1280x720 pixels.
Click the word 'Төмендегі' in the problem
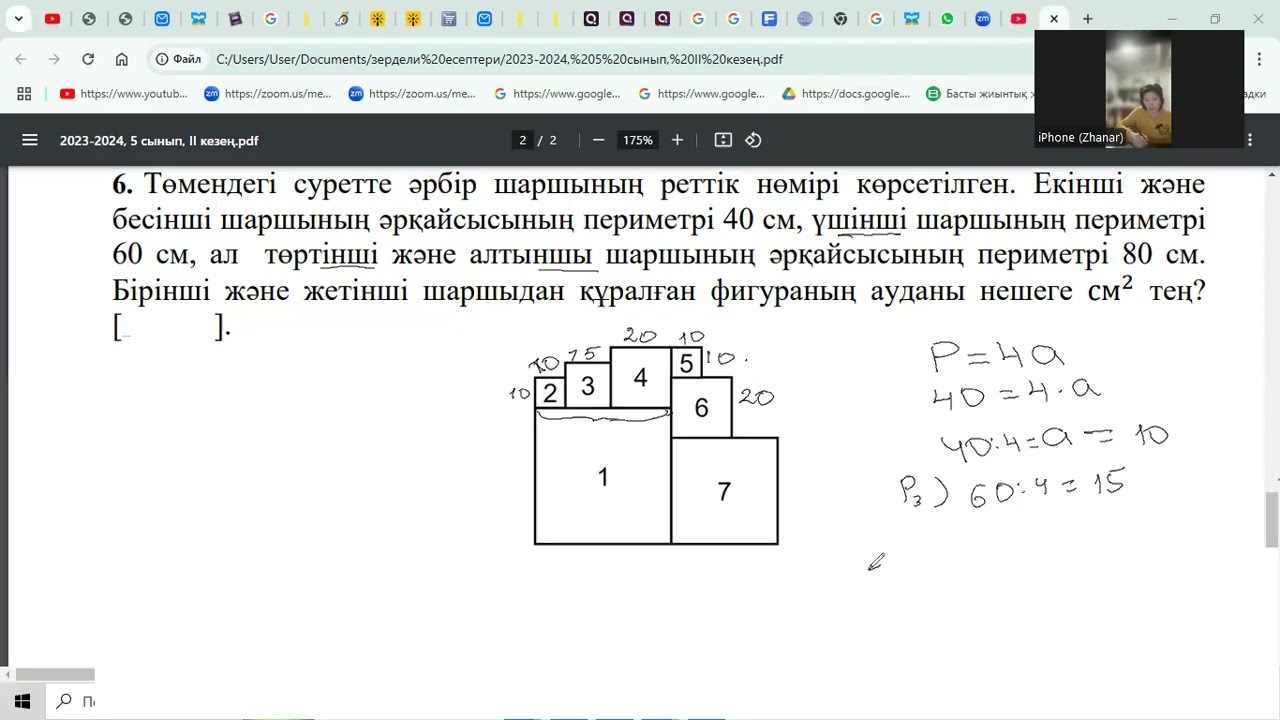(212, 185)
